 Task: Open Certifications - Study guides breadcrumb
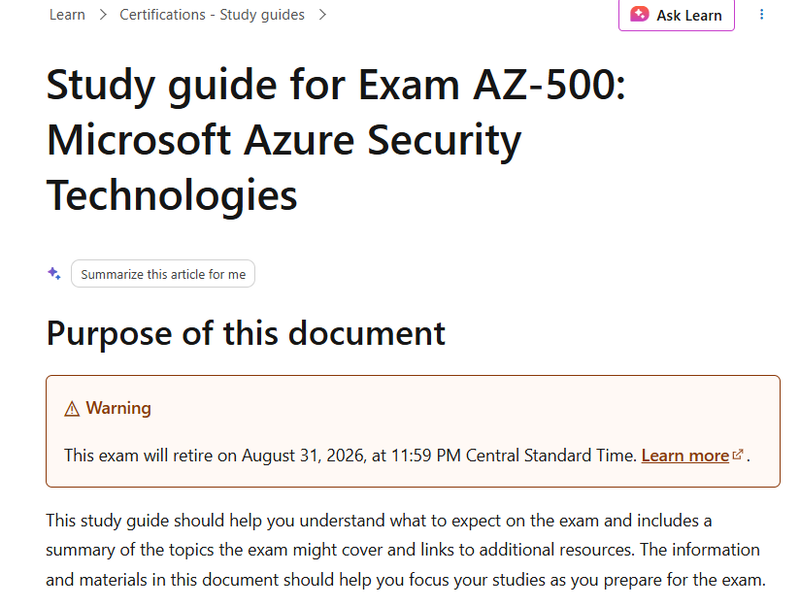pyautogui.click(x=212, y=15)
